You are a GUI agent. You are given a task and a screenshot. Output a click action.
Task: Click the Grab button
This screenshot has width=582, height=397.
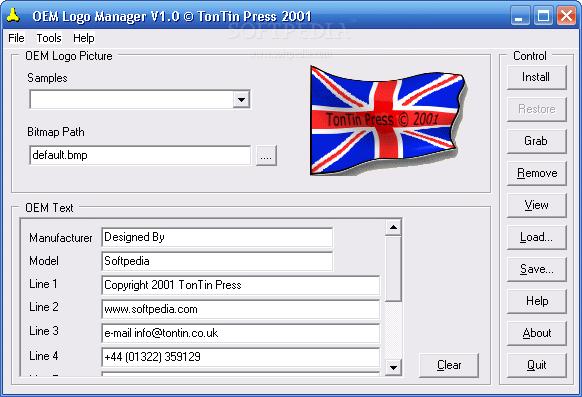click(536, 141)
